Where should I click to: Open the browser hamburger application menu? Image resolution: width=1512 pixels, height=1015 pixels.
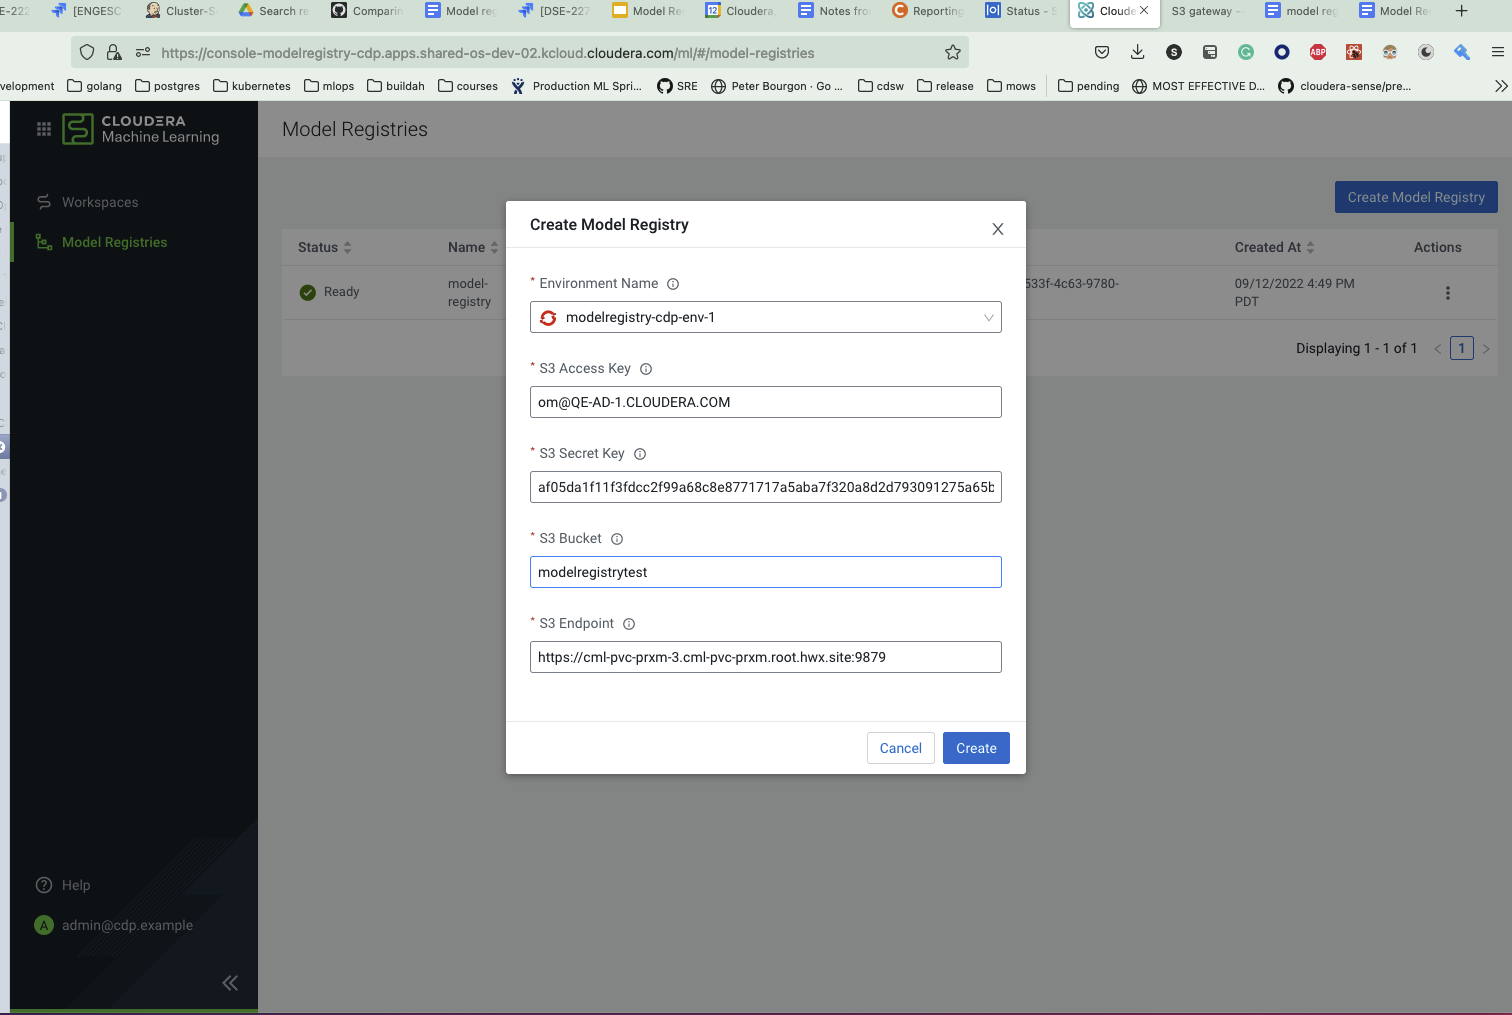tap(1498, 53)
